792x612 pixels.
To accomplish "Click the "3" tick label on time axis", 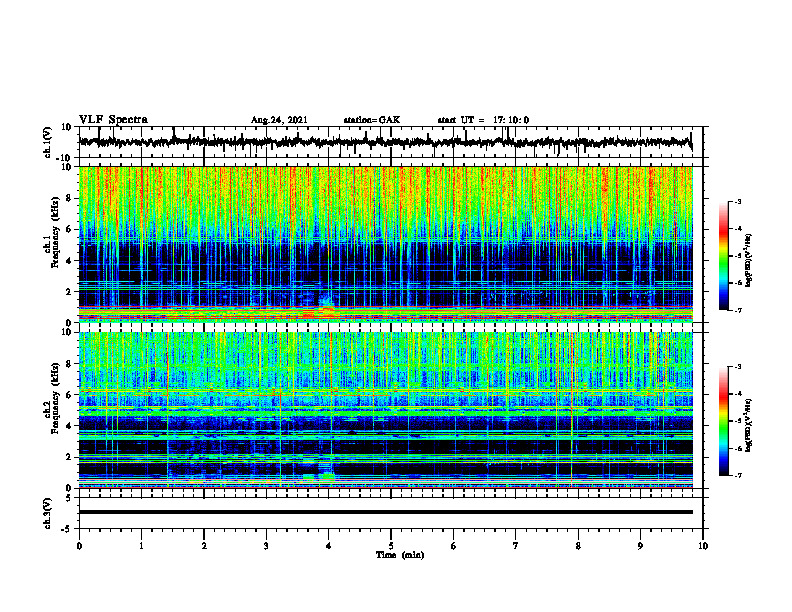I will coord(266,546).
